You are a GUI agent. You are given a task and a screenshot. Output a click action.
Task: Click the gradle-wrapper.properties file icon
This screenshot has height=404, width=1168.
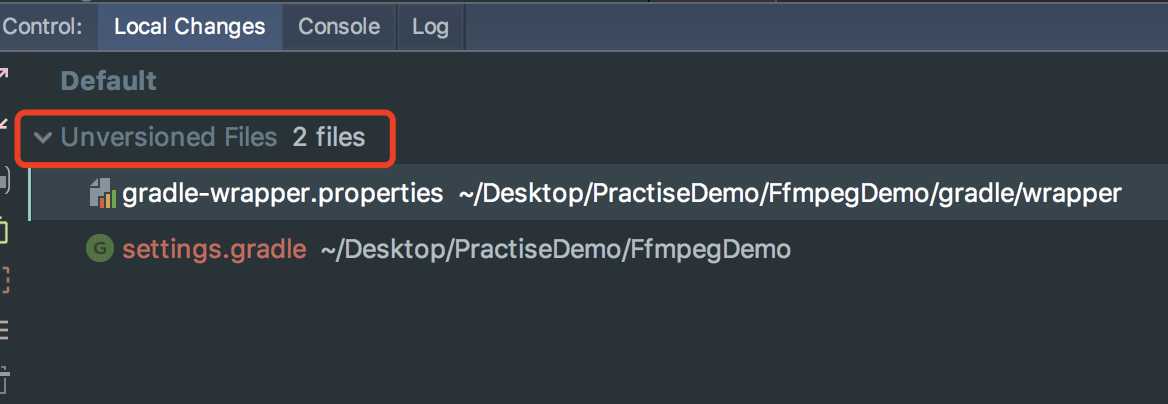click(104, 193)
